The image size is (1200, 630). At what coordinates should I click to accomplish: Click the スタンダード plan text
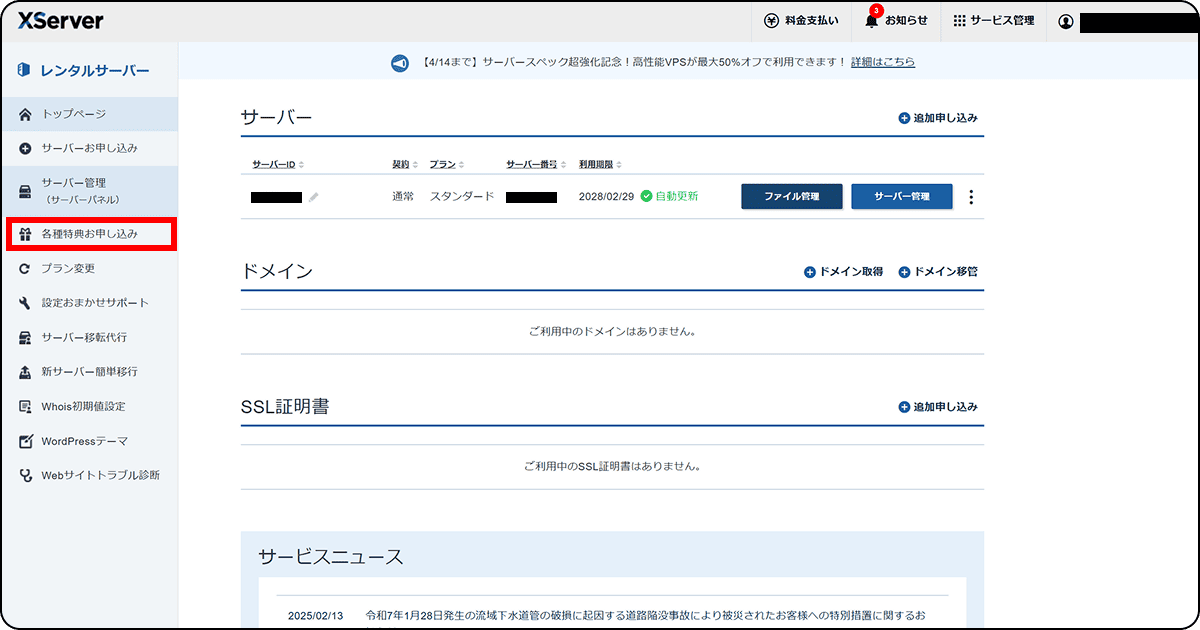pos(462,196)
